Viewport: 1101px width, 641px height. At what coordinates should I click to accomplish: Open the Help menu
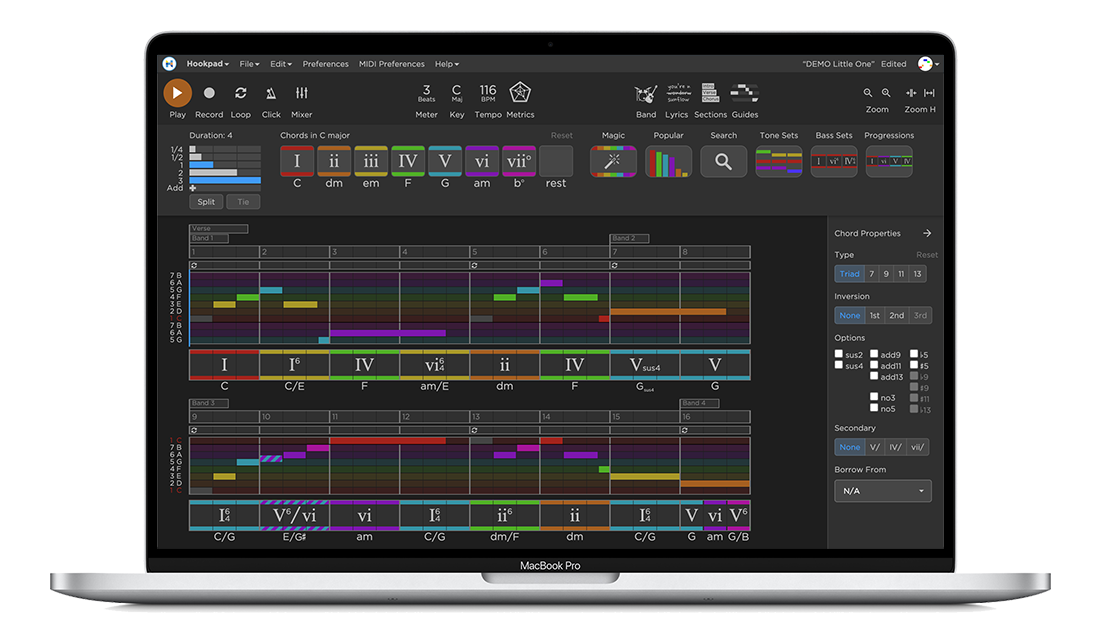pyautogui.click(x=446, y=63)
